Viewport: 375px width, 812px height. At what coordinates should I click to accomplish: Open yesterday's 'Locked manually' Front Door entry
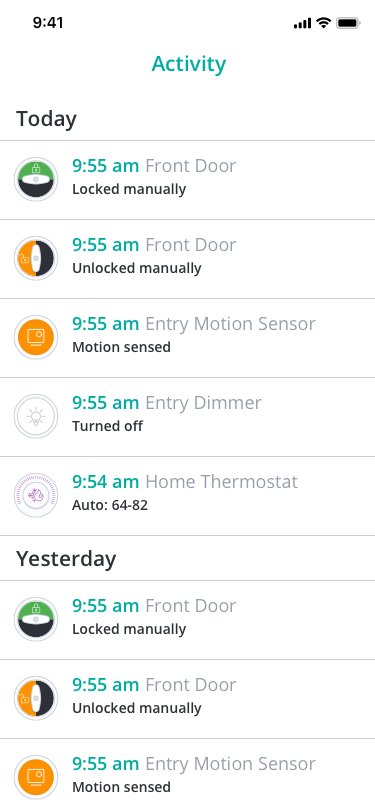[188, 620]
